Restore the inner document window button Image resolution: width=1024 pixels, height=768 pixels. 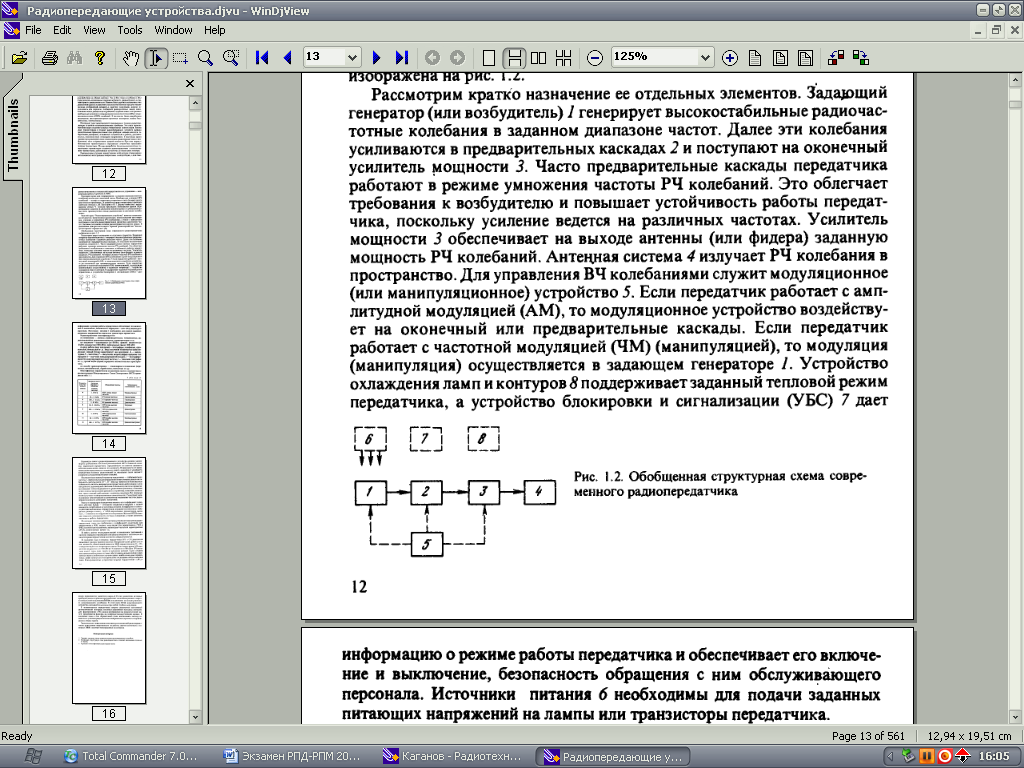click(996, 30)
